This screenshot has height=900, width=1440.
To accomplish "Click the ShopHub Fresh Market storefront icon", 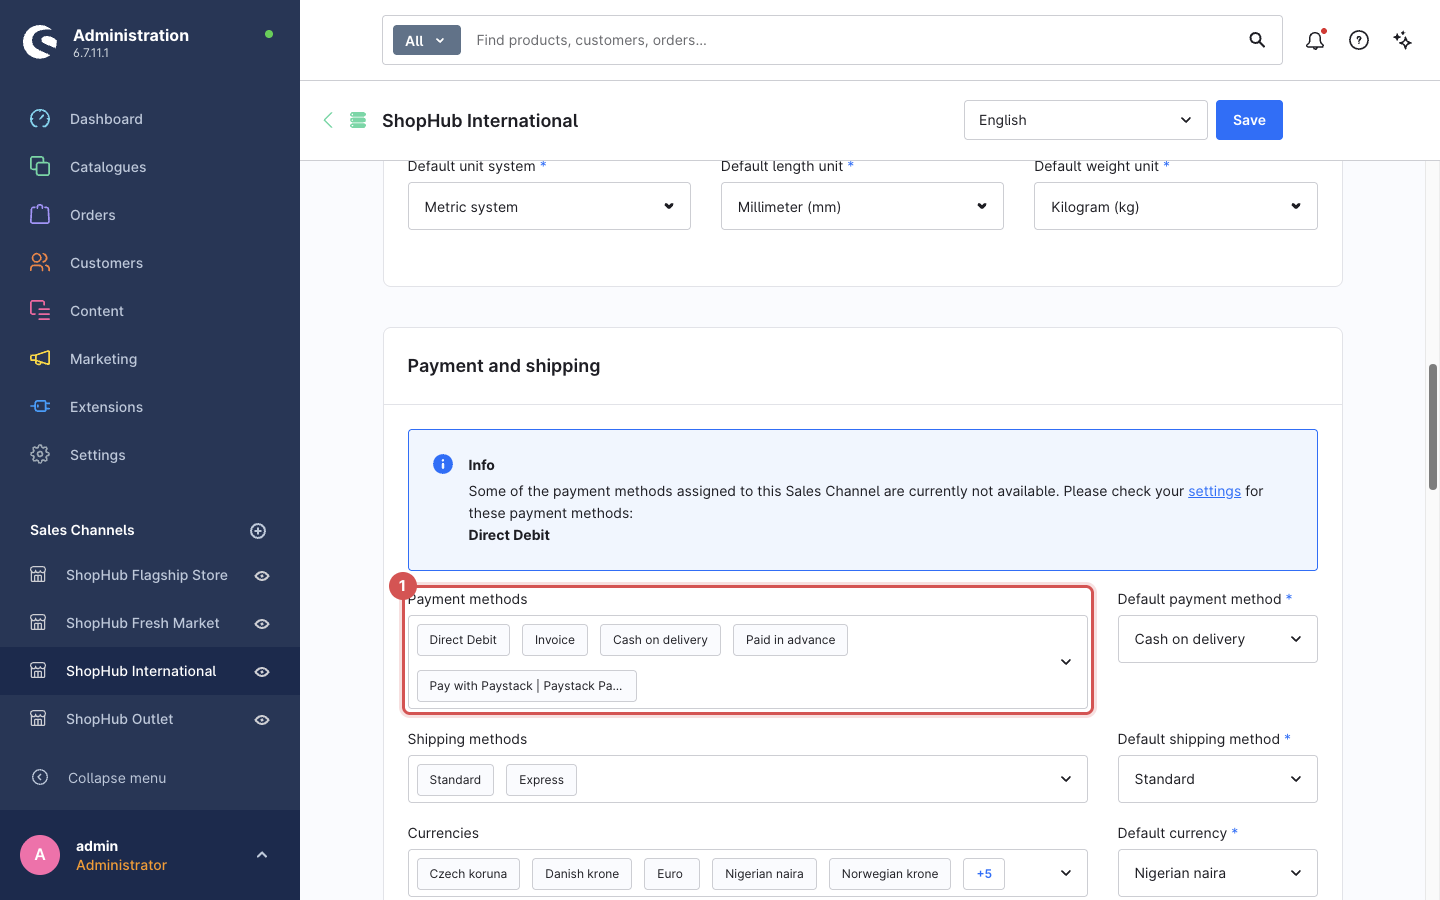I will 38,623.
